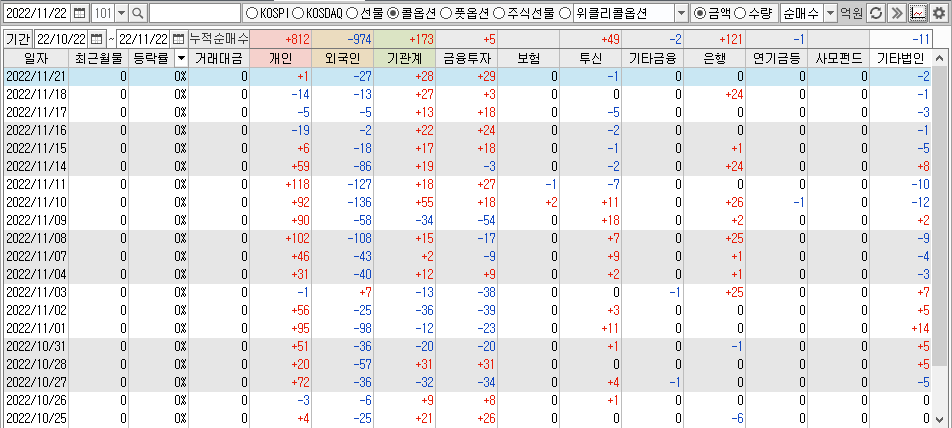Screen dimensions: 952x428
Task: Click the scrollbar down arrow at bottom right
Action: [x=943, y=419]
